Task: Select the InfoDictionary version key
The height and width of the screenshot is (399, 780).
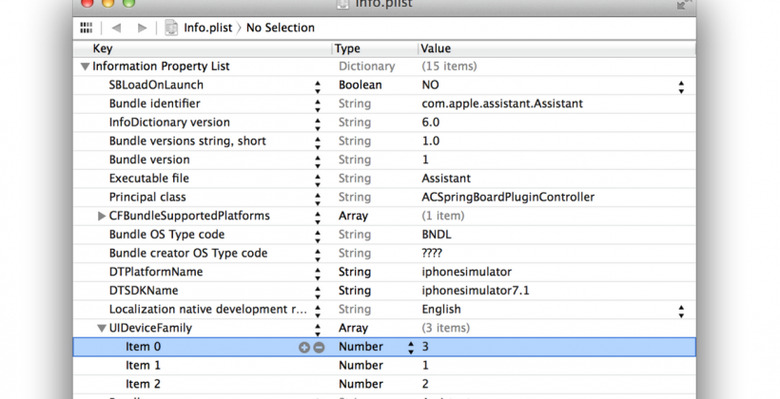Action: click(170, 122)
